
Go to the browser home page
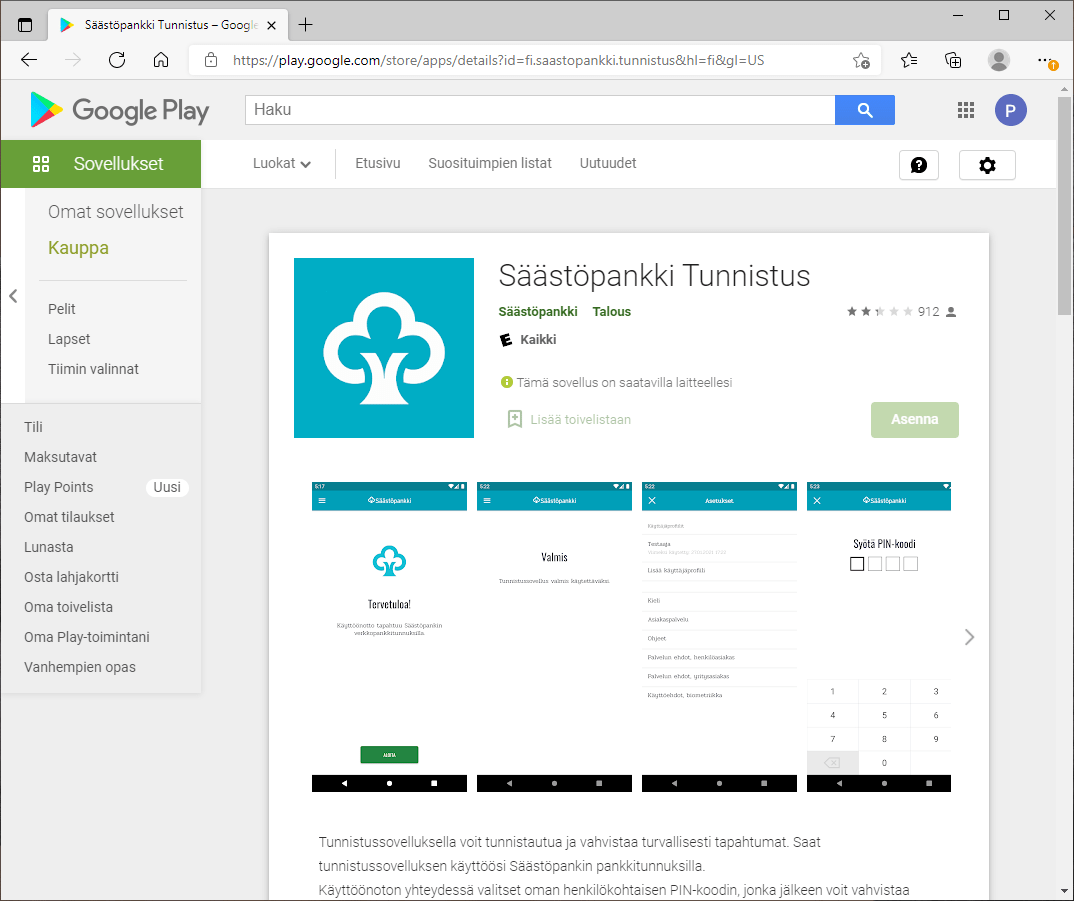point(161,60)
